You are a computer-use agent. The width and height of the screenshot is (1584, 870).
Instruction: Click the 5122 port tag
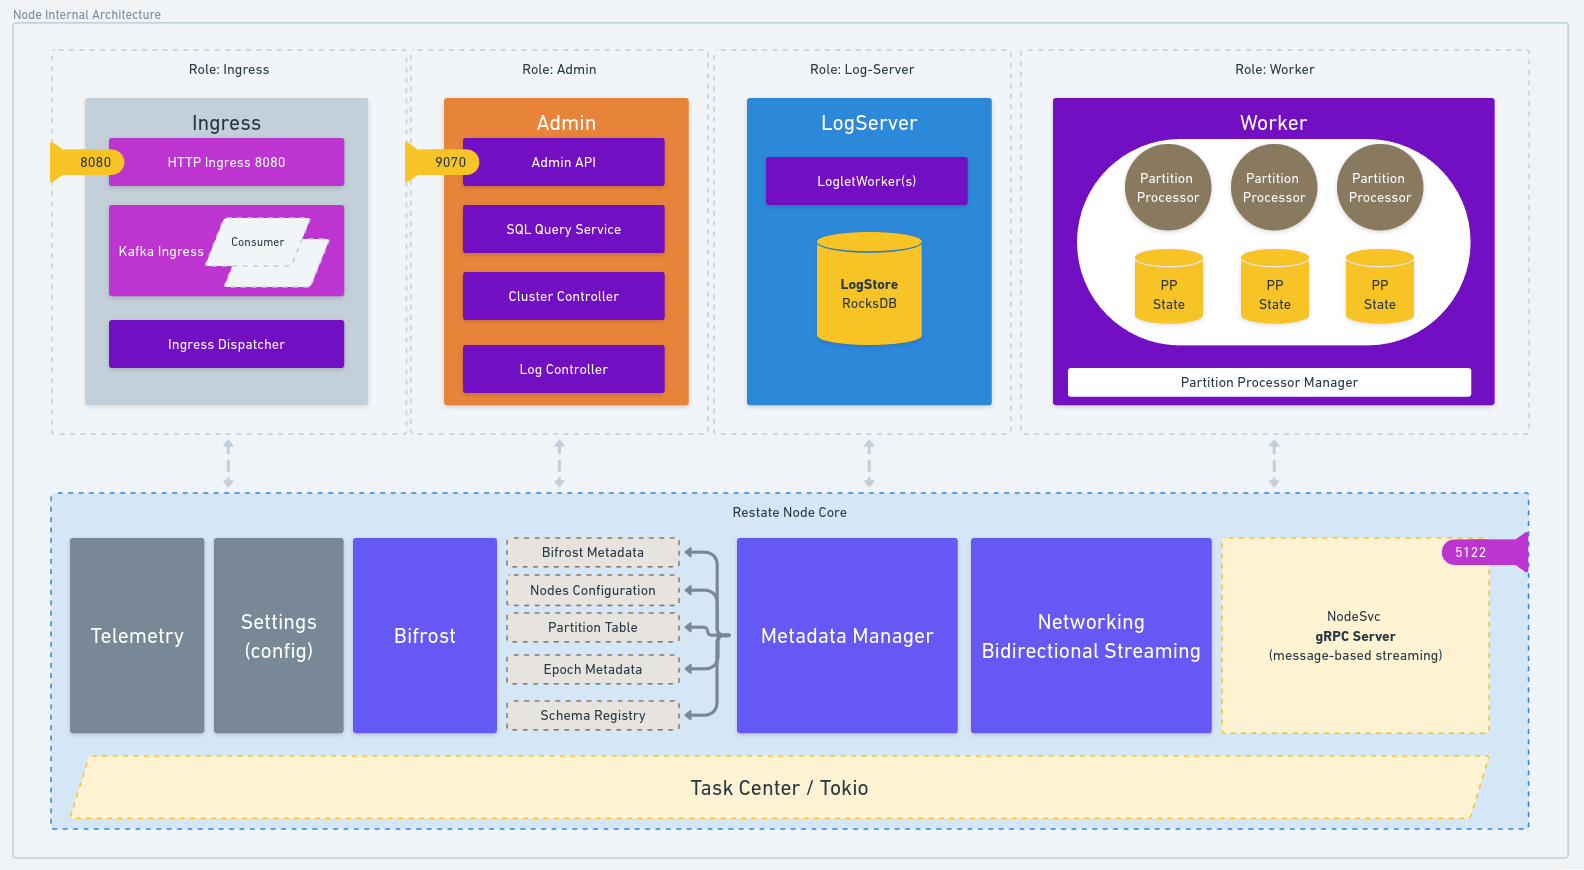click(1485, 552)
